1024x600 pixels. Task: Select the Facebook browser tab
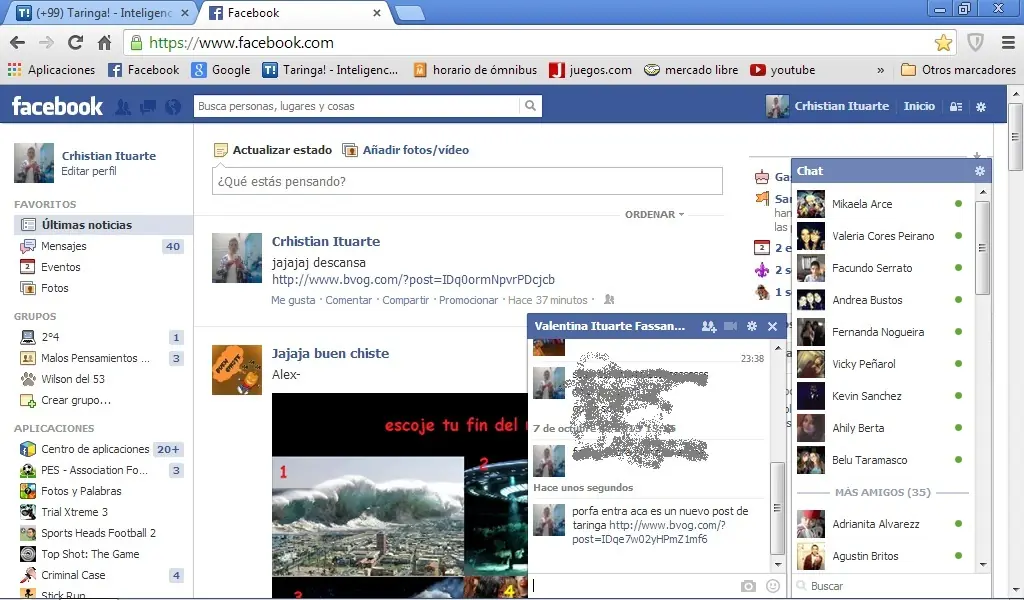pyautogui.click(x=296, y=12)
